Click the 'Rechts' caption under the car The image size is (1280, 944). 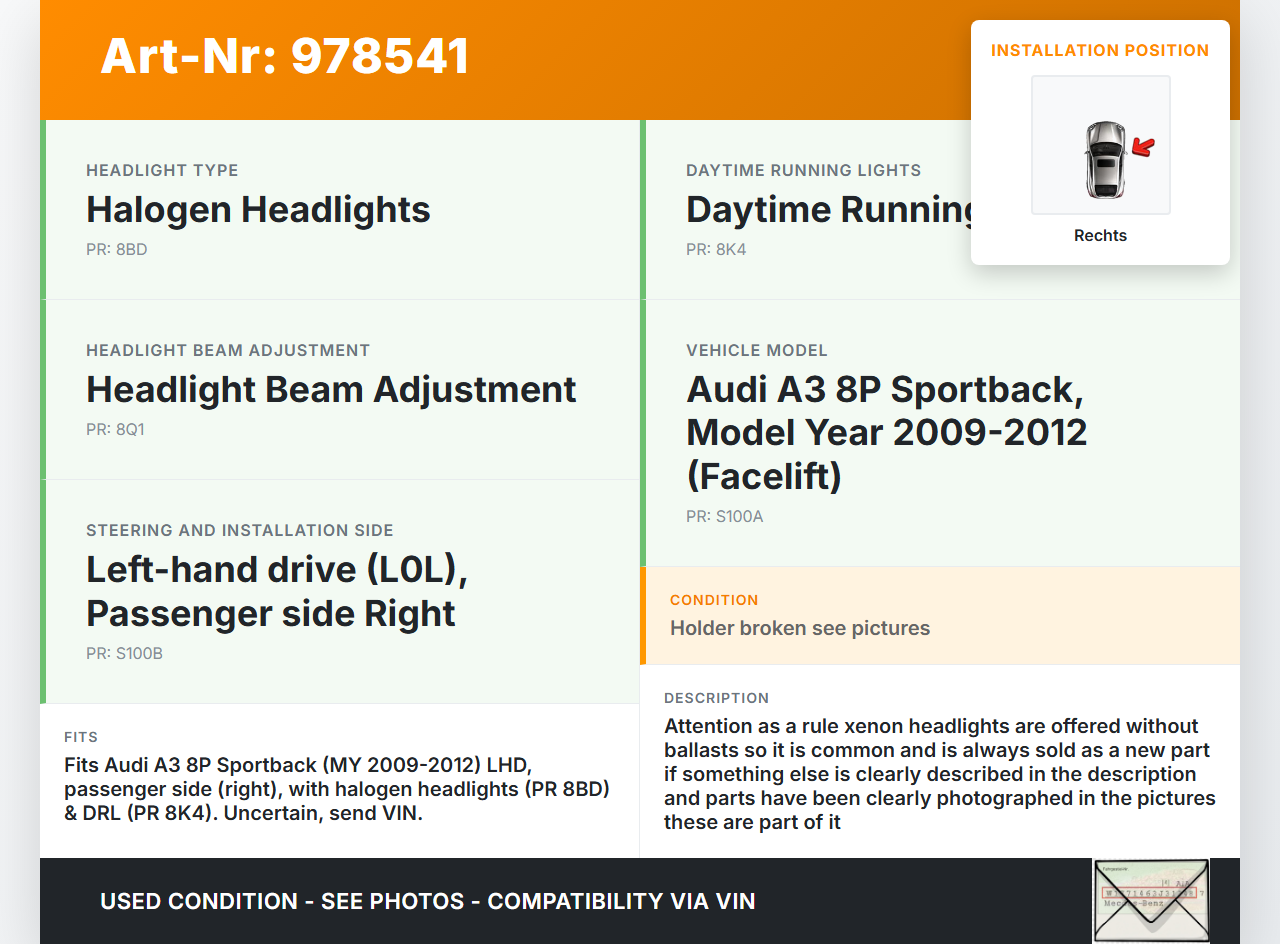pos(1100,236)
